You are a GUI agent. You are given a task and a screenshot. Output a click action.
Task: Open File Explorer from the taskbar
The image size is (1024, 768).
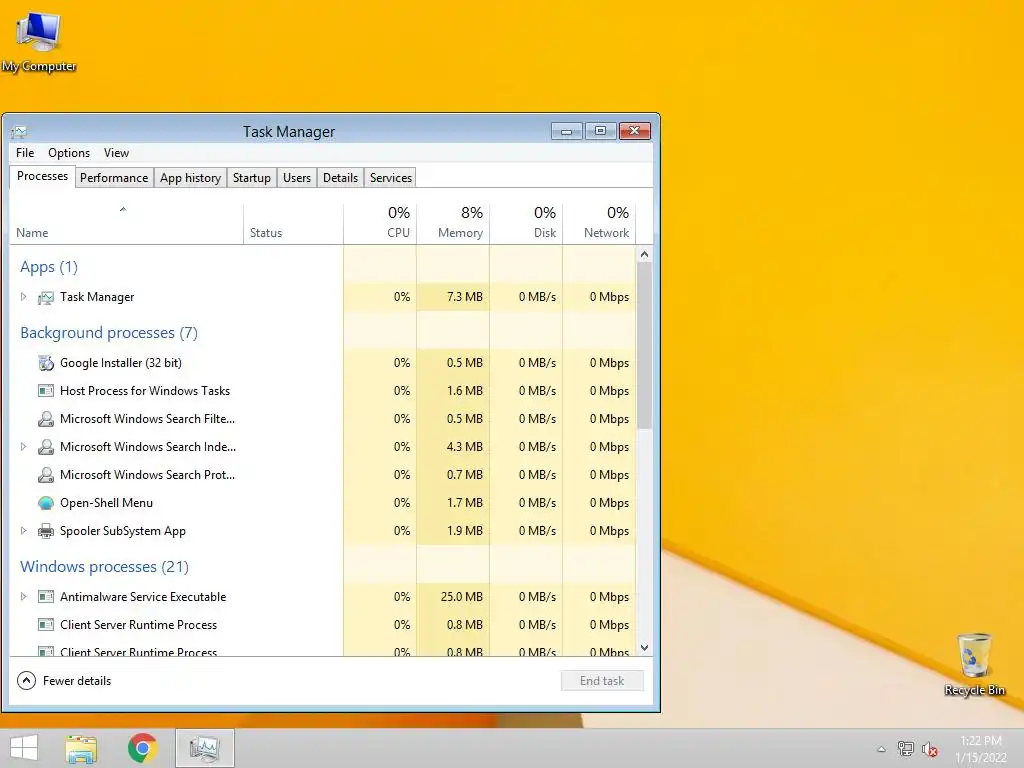click(x=81, y=748)
